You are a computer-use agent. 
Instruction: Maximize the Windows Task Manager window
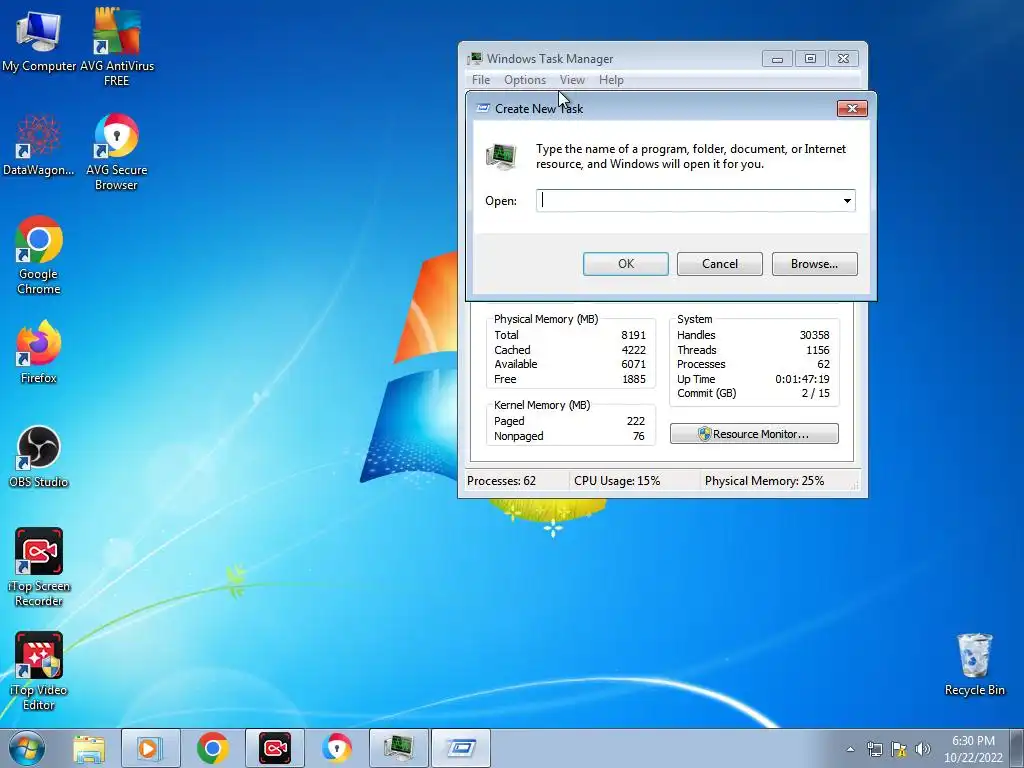[810, 59]
